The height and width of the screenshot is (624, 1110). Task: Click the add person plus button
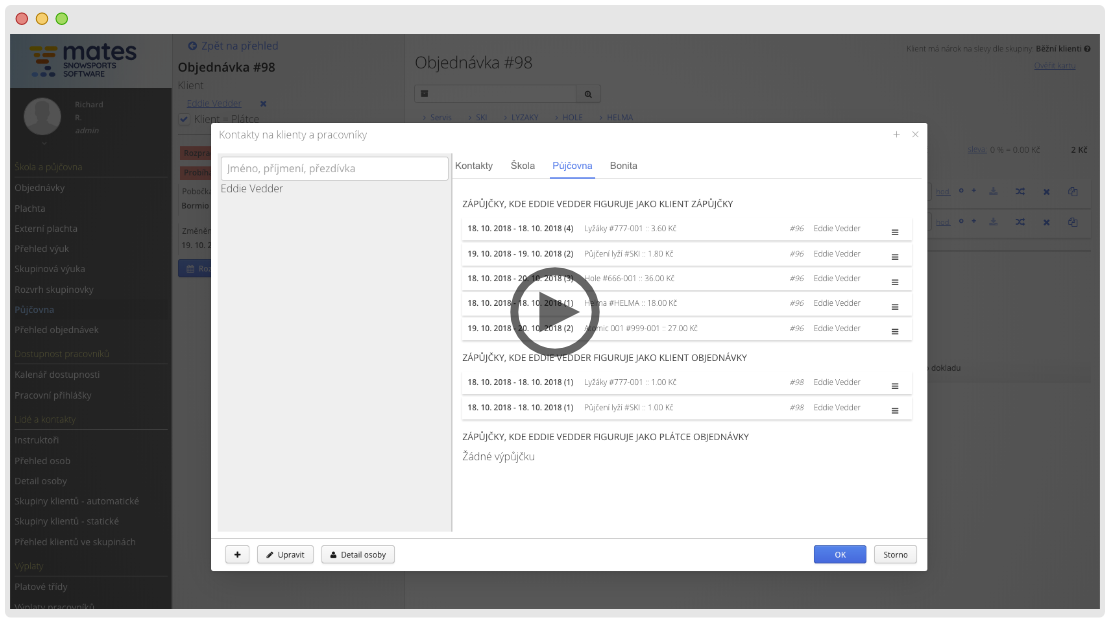click(237, 555)
